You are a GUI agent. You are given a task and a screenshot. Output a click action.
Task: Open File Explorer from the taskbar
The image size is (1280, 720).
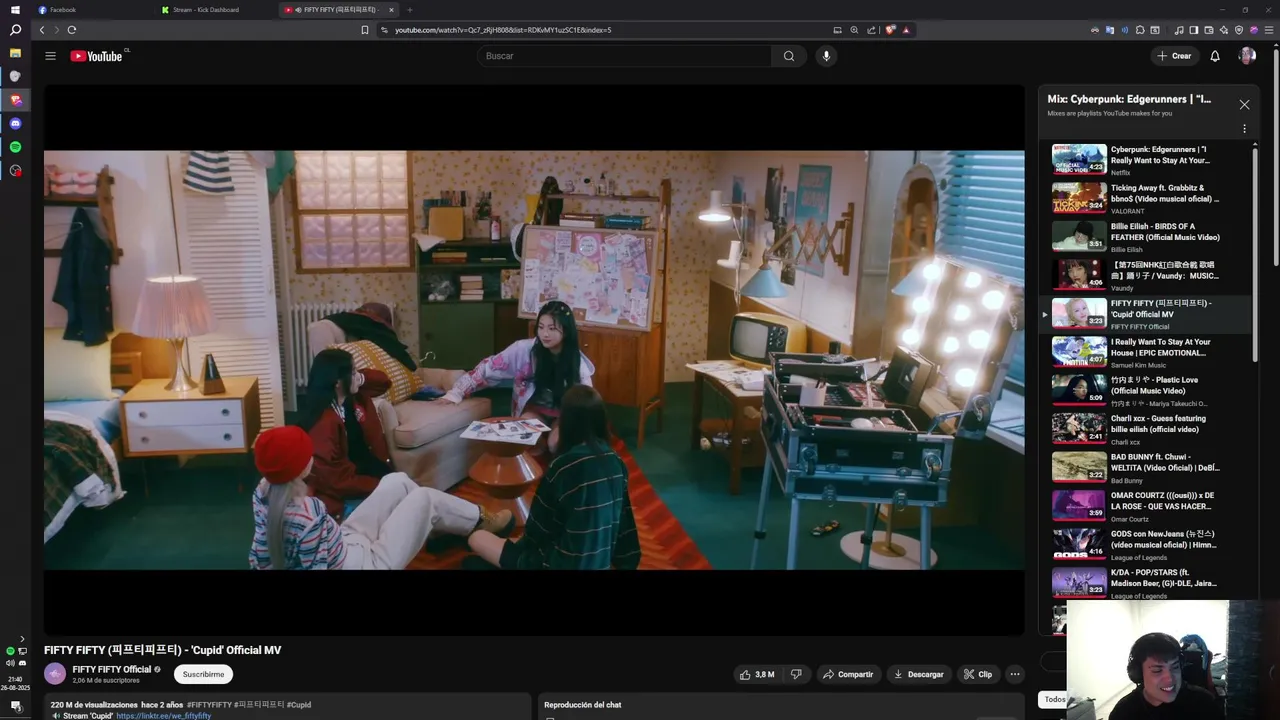tap(15, 52)
